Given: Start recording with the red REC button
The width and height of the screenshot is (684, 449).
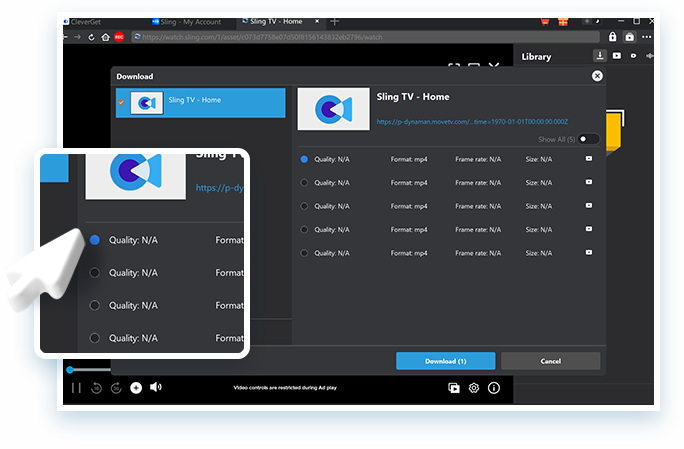Looking at the screenshot, I should 119,37.
